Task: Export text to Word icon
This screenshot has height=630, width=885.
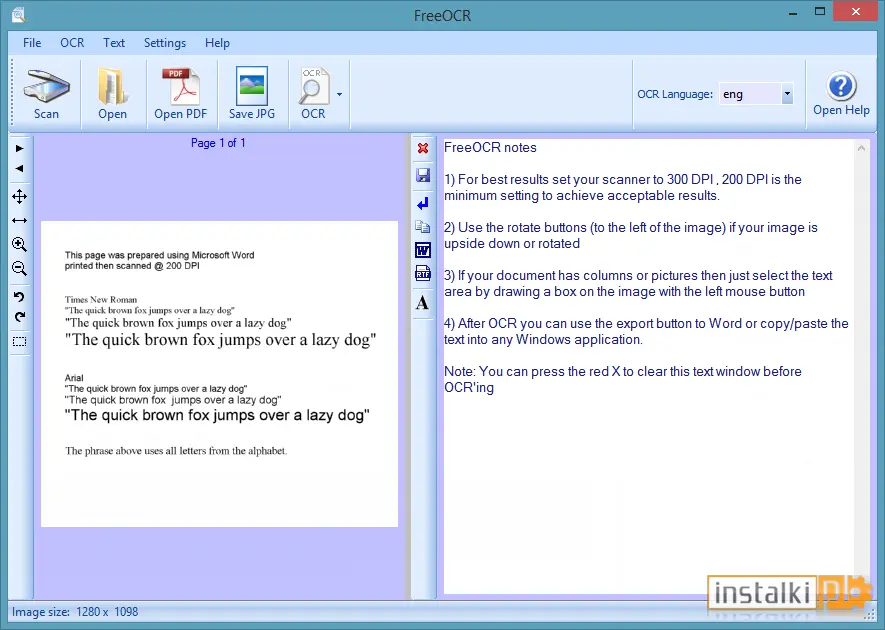Action: [x=423, y=250]
